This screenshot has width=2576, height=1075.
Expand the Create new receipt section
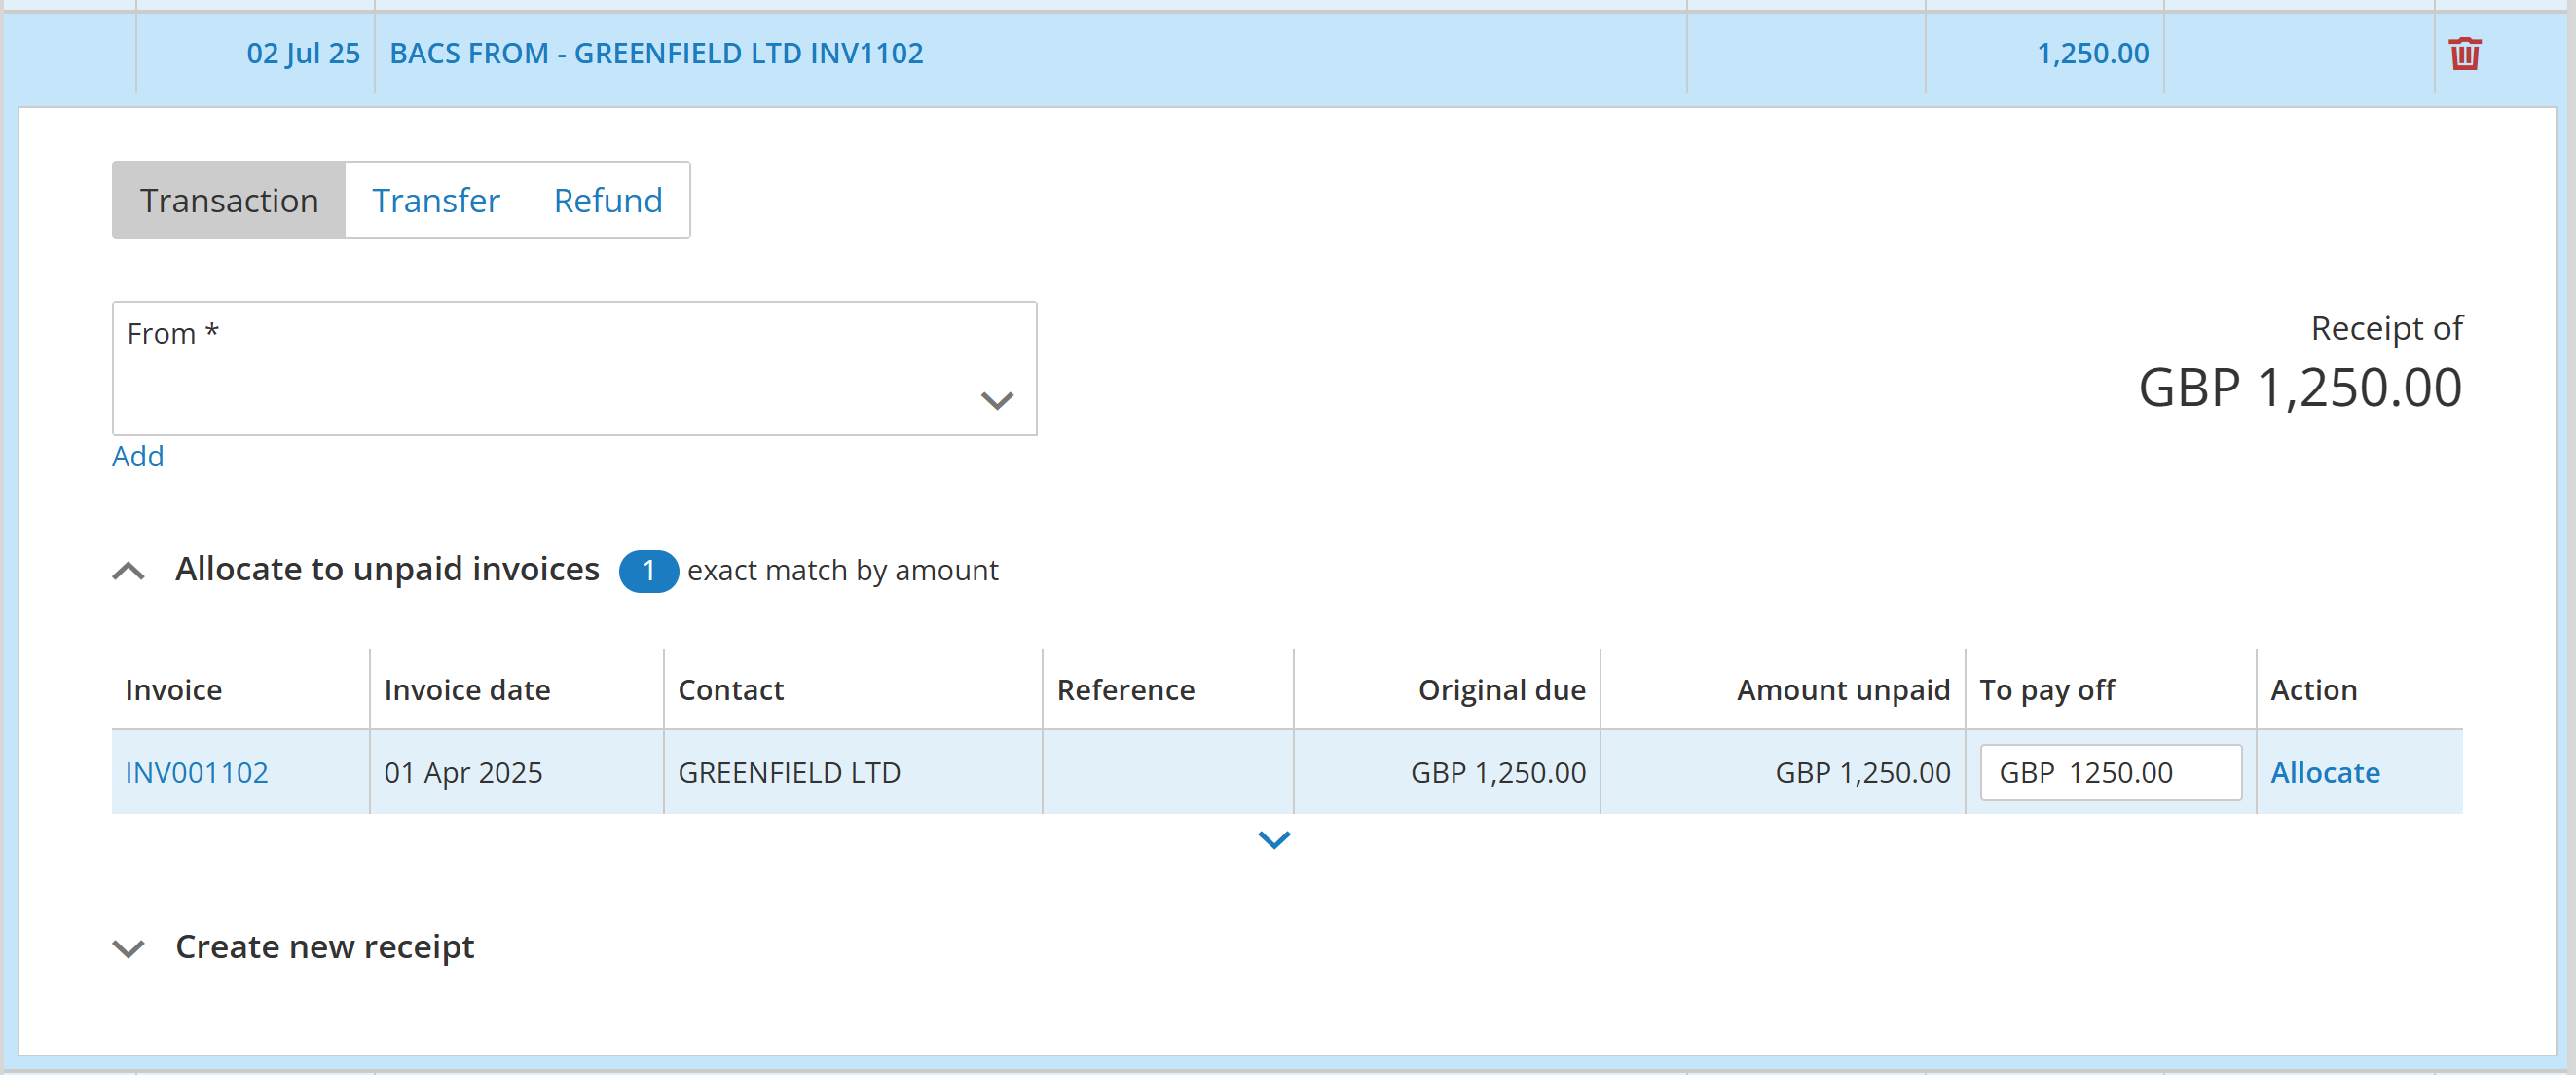(129, 947)
